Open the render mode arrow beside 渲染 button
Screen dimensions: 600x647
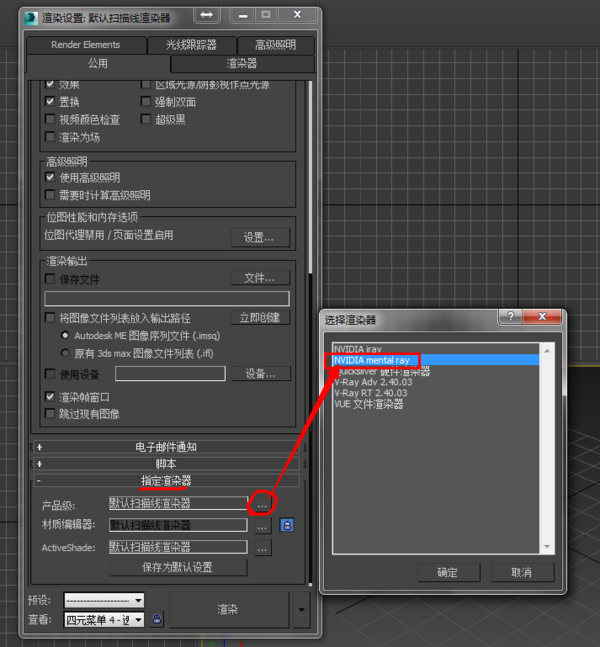pyautogui.click(x=302, y=609)
